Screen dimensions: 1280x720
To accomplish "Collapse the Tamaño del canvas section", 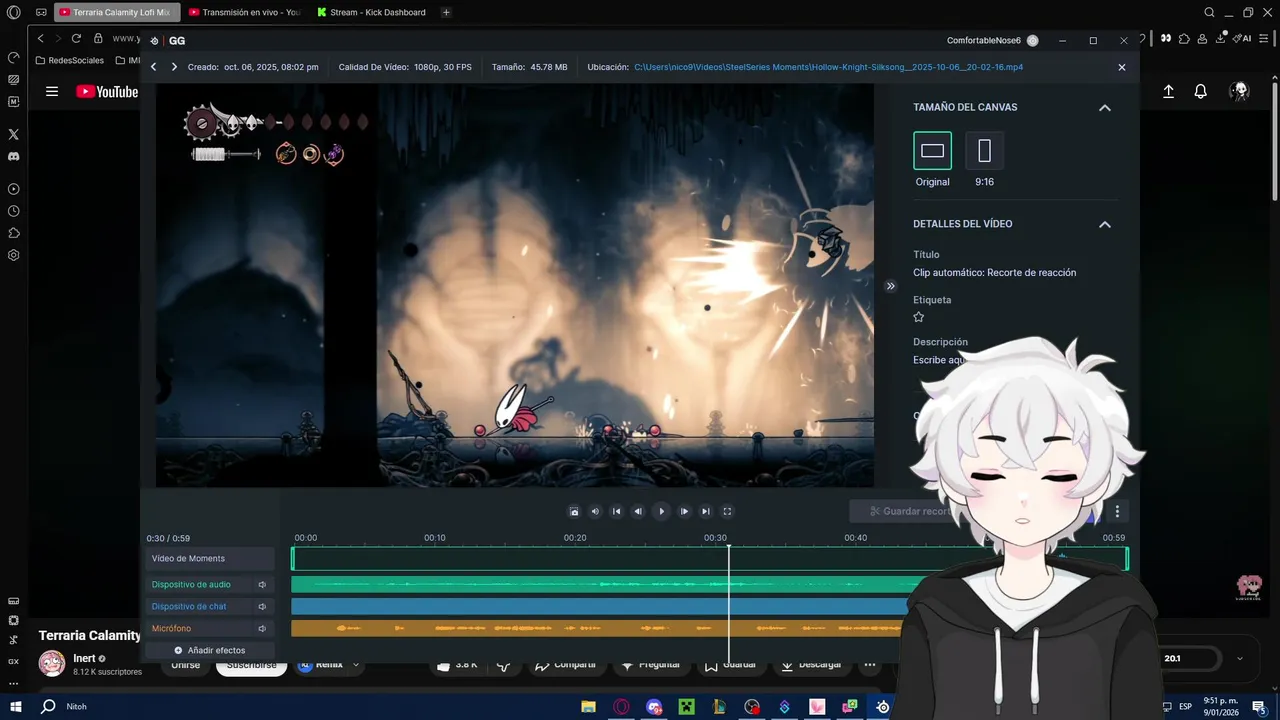I will pyautogui.click(x=1105, y=107).
